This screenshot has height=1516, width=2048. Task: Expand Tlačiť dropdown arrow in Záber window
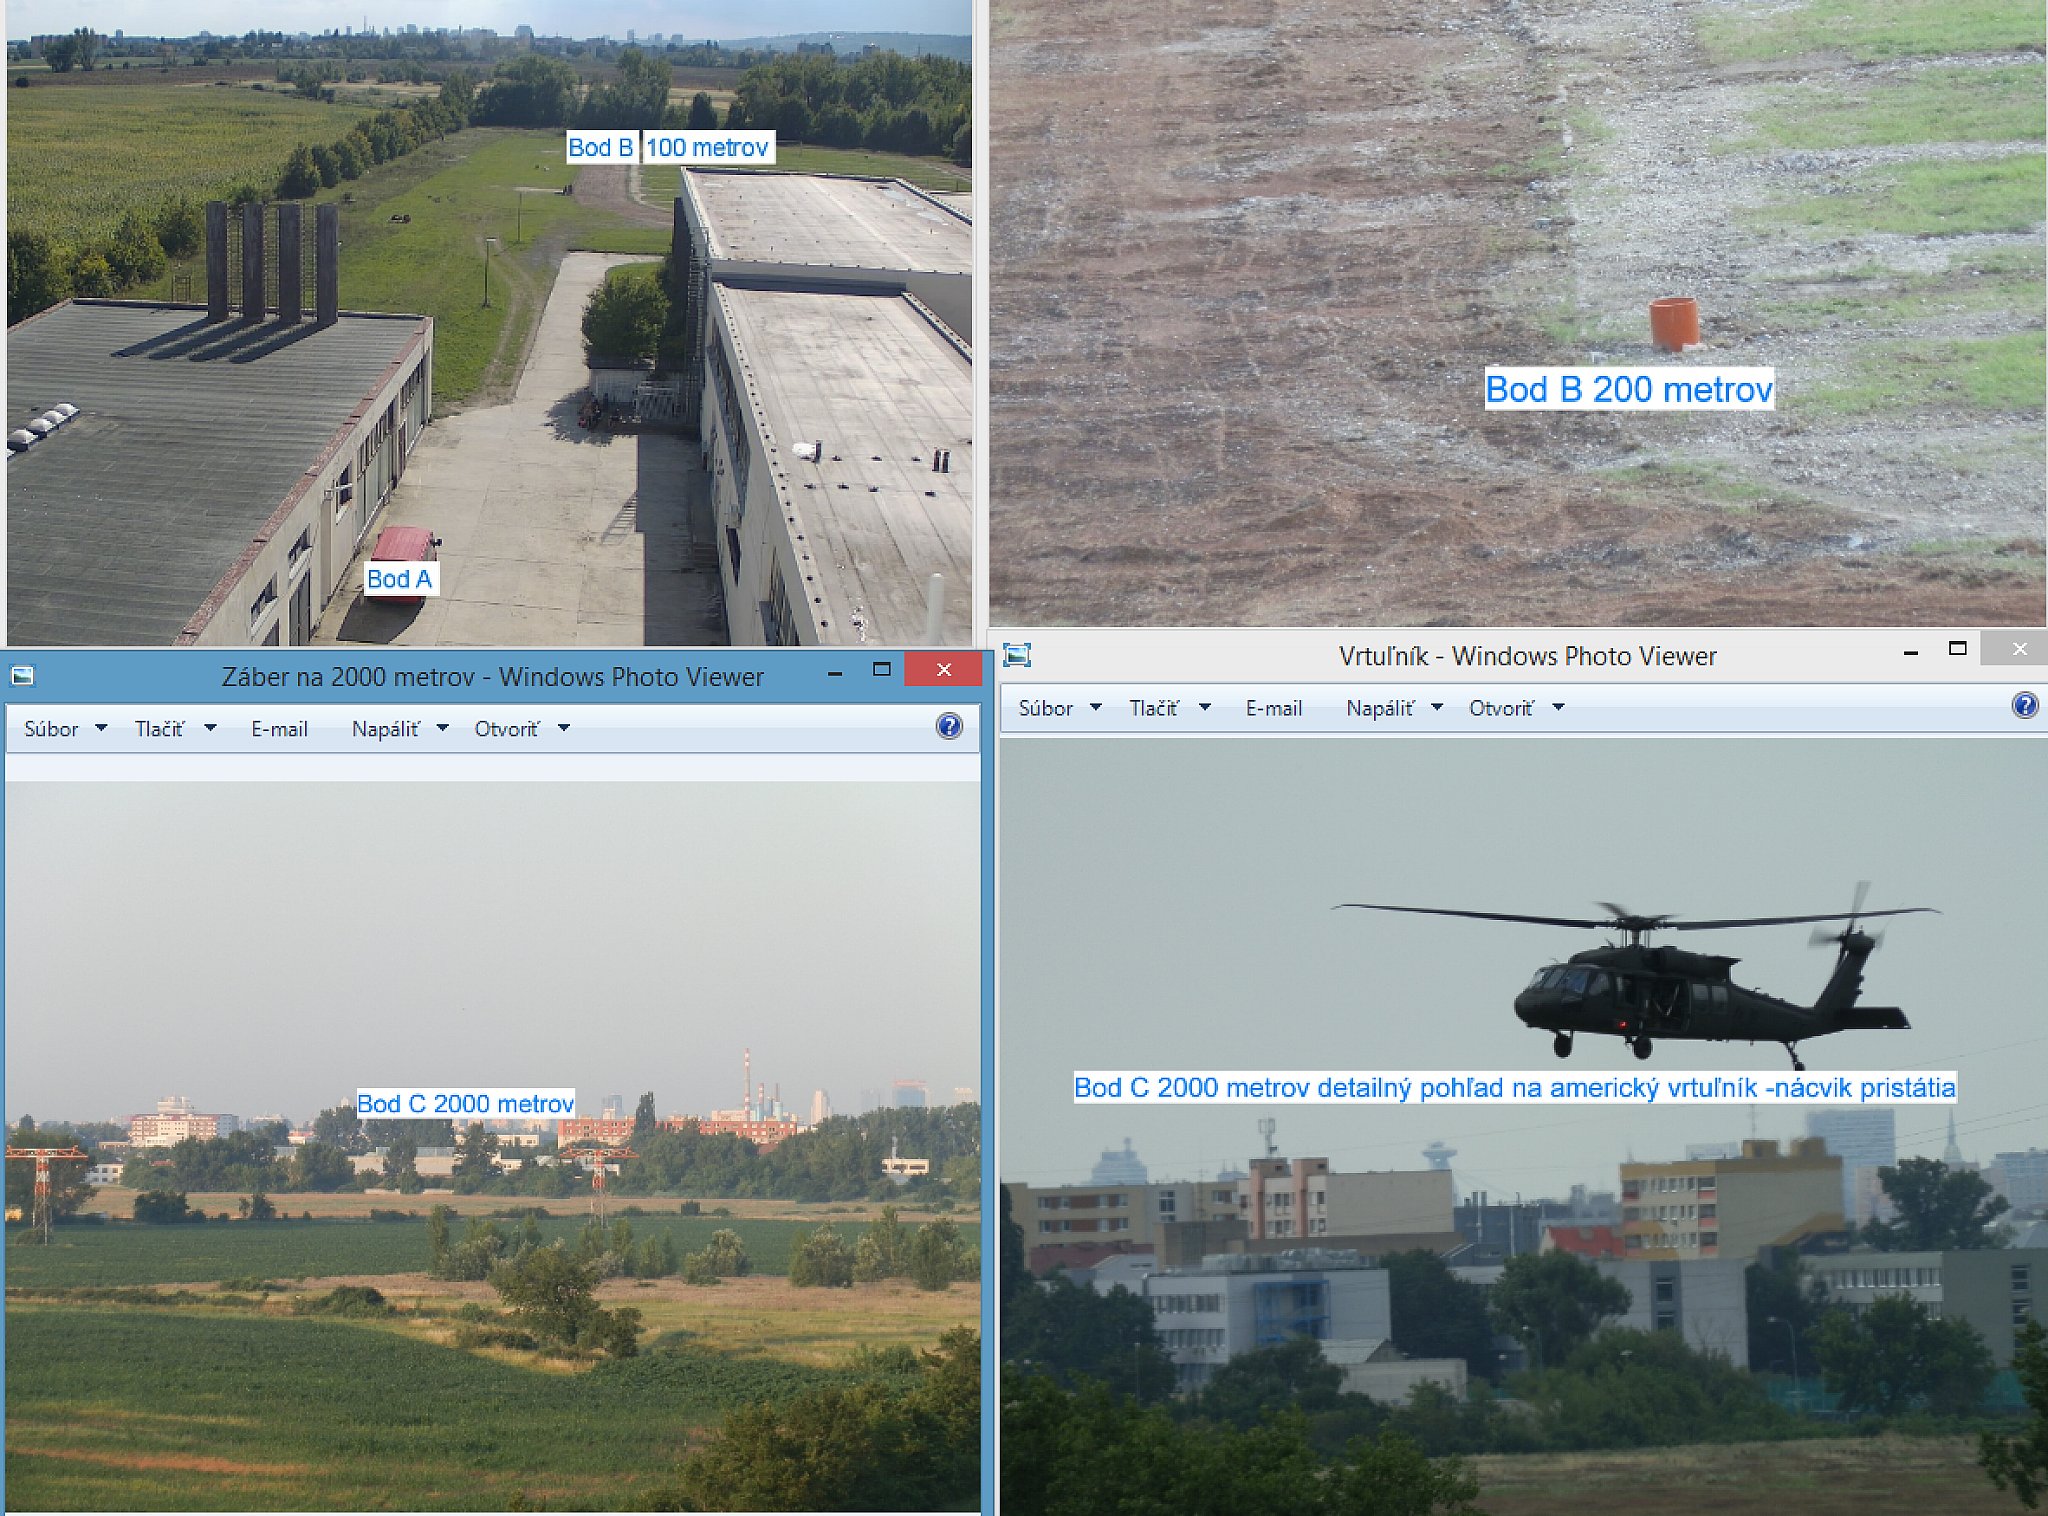pyautogui.click(x=209, y=728)
